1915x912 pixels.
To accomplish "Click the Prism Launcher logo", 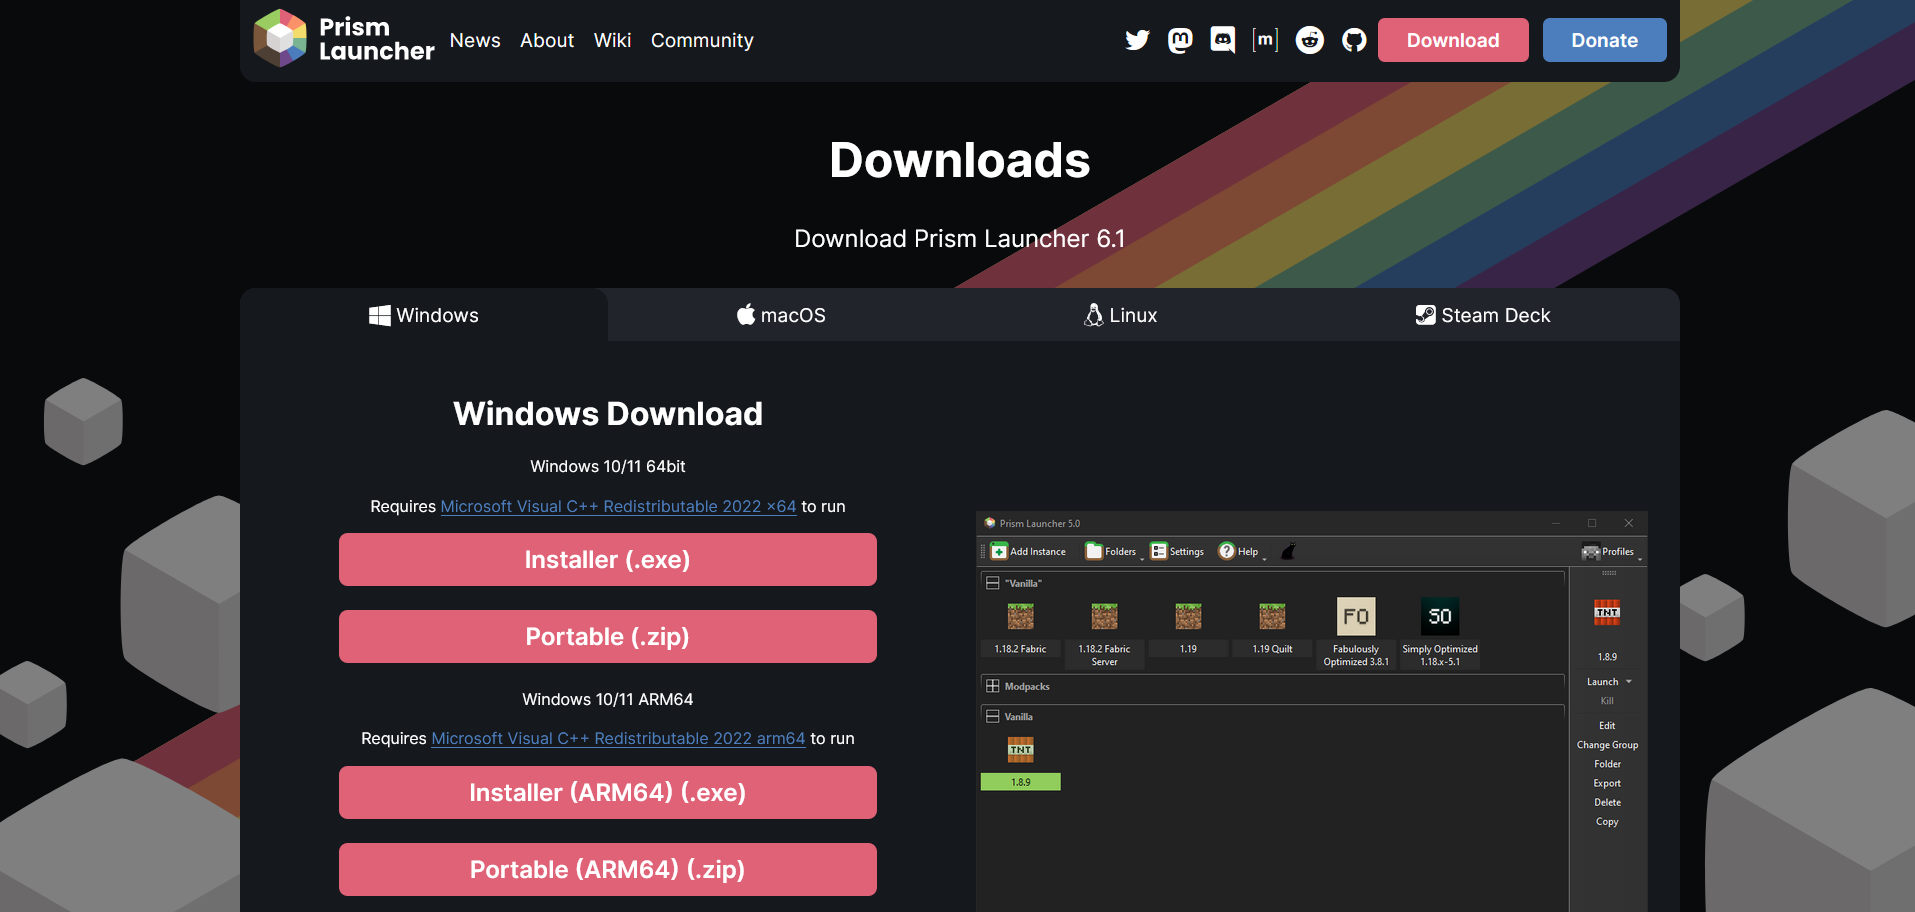I will pyautogui.click(x=343, y=39).
